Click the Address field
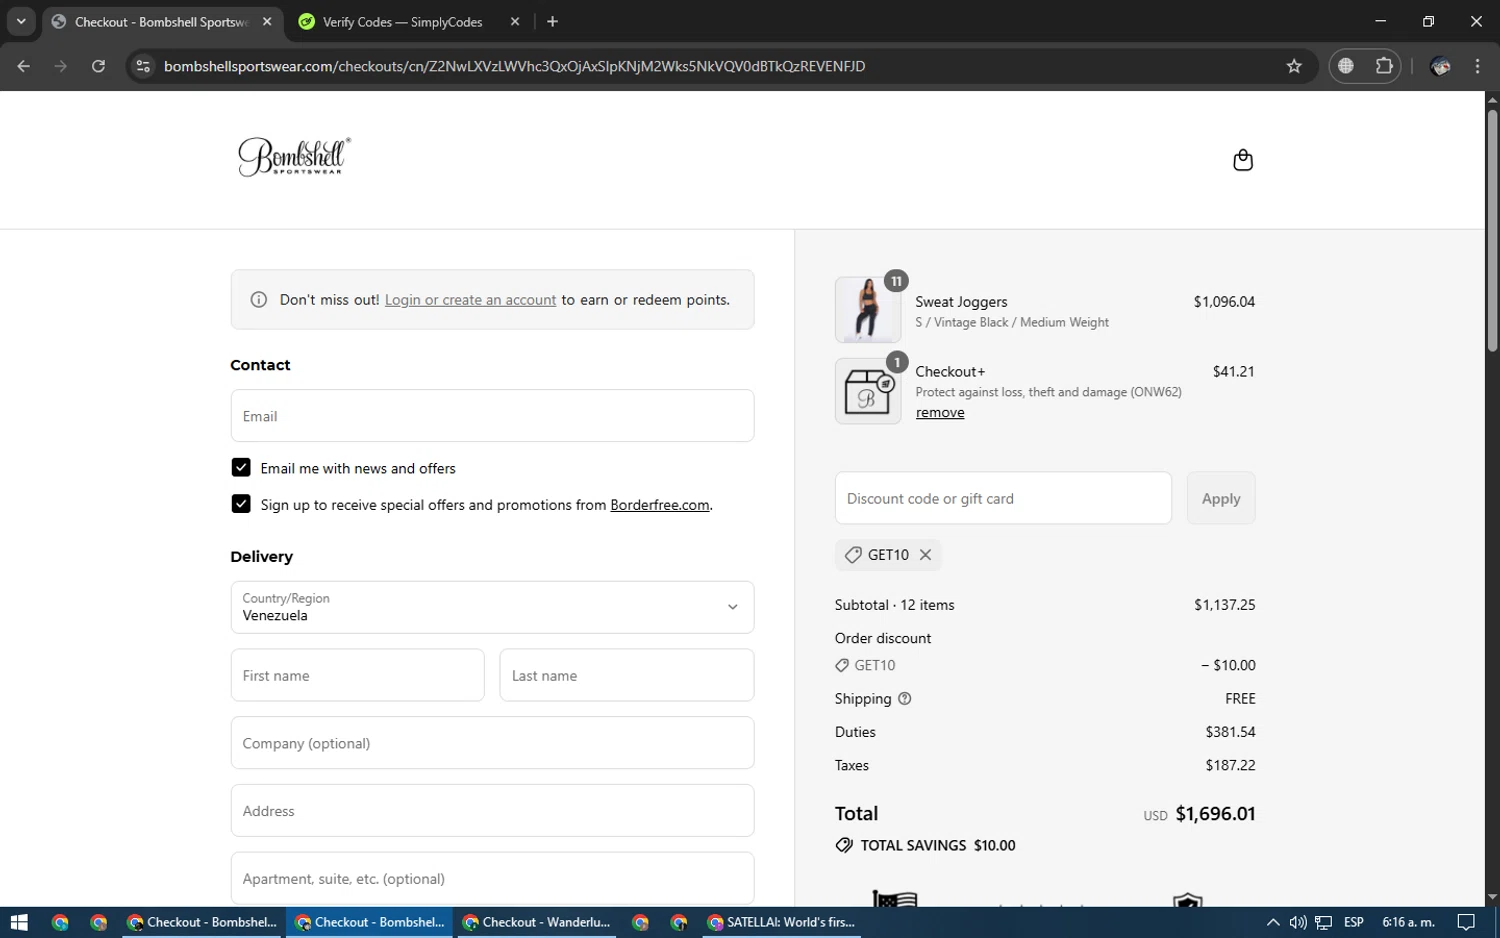The width and height of the screenshot is (1500, 938). (492, 810)
